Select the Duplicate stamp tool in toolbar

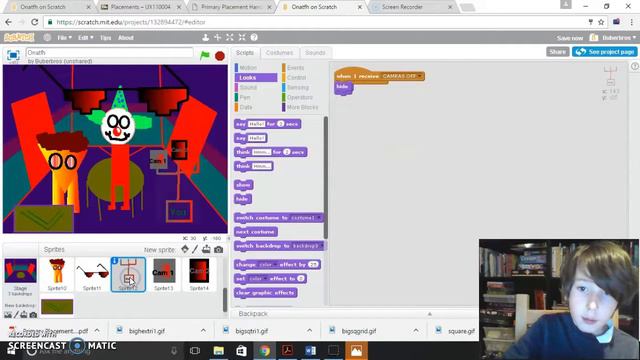click(x=205, y=38)
